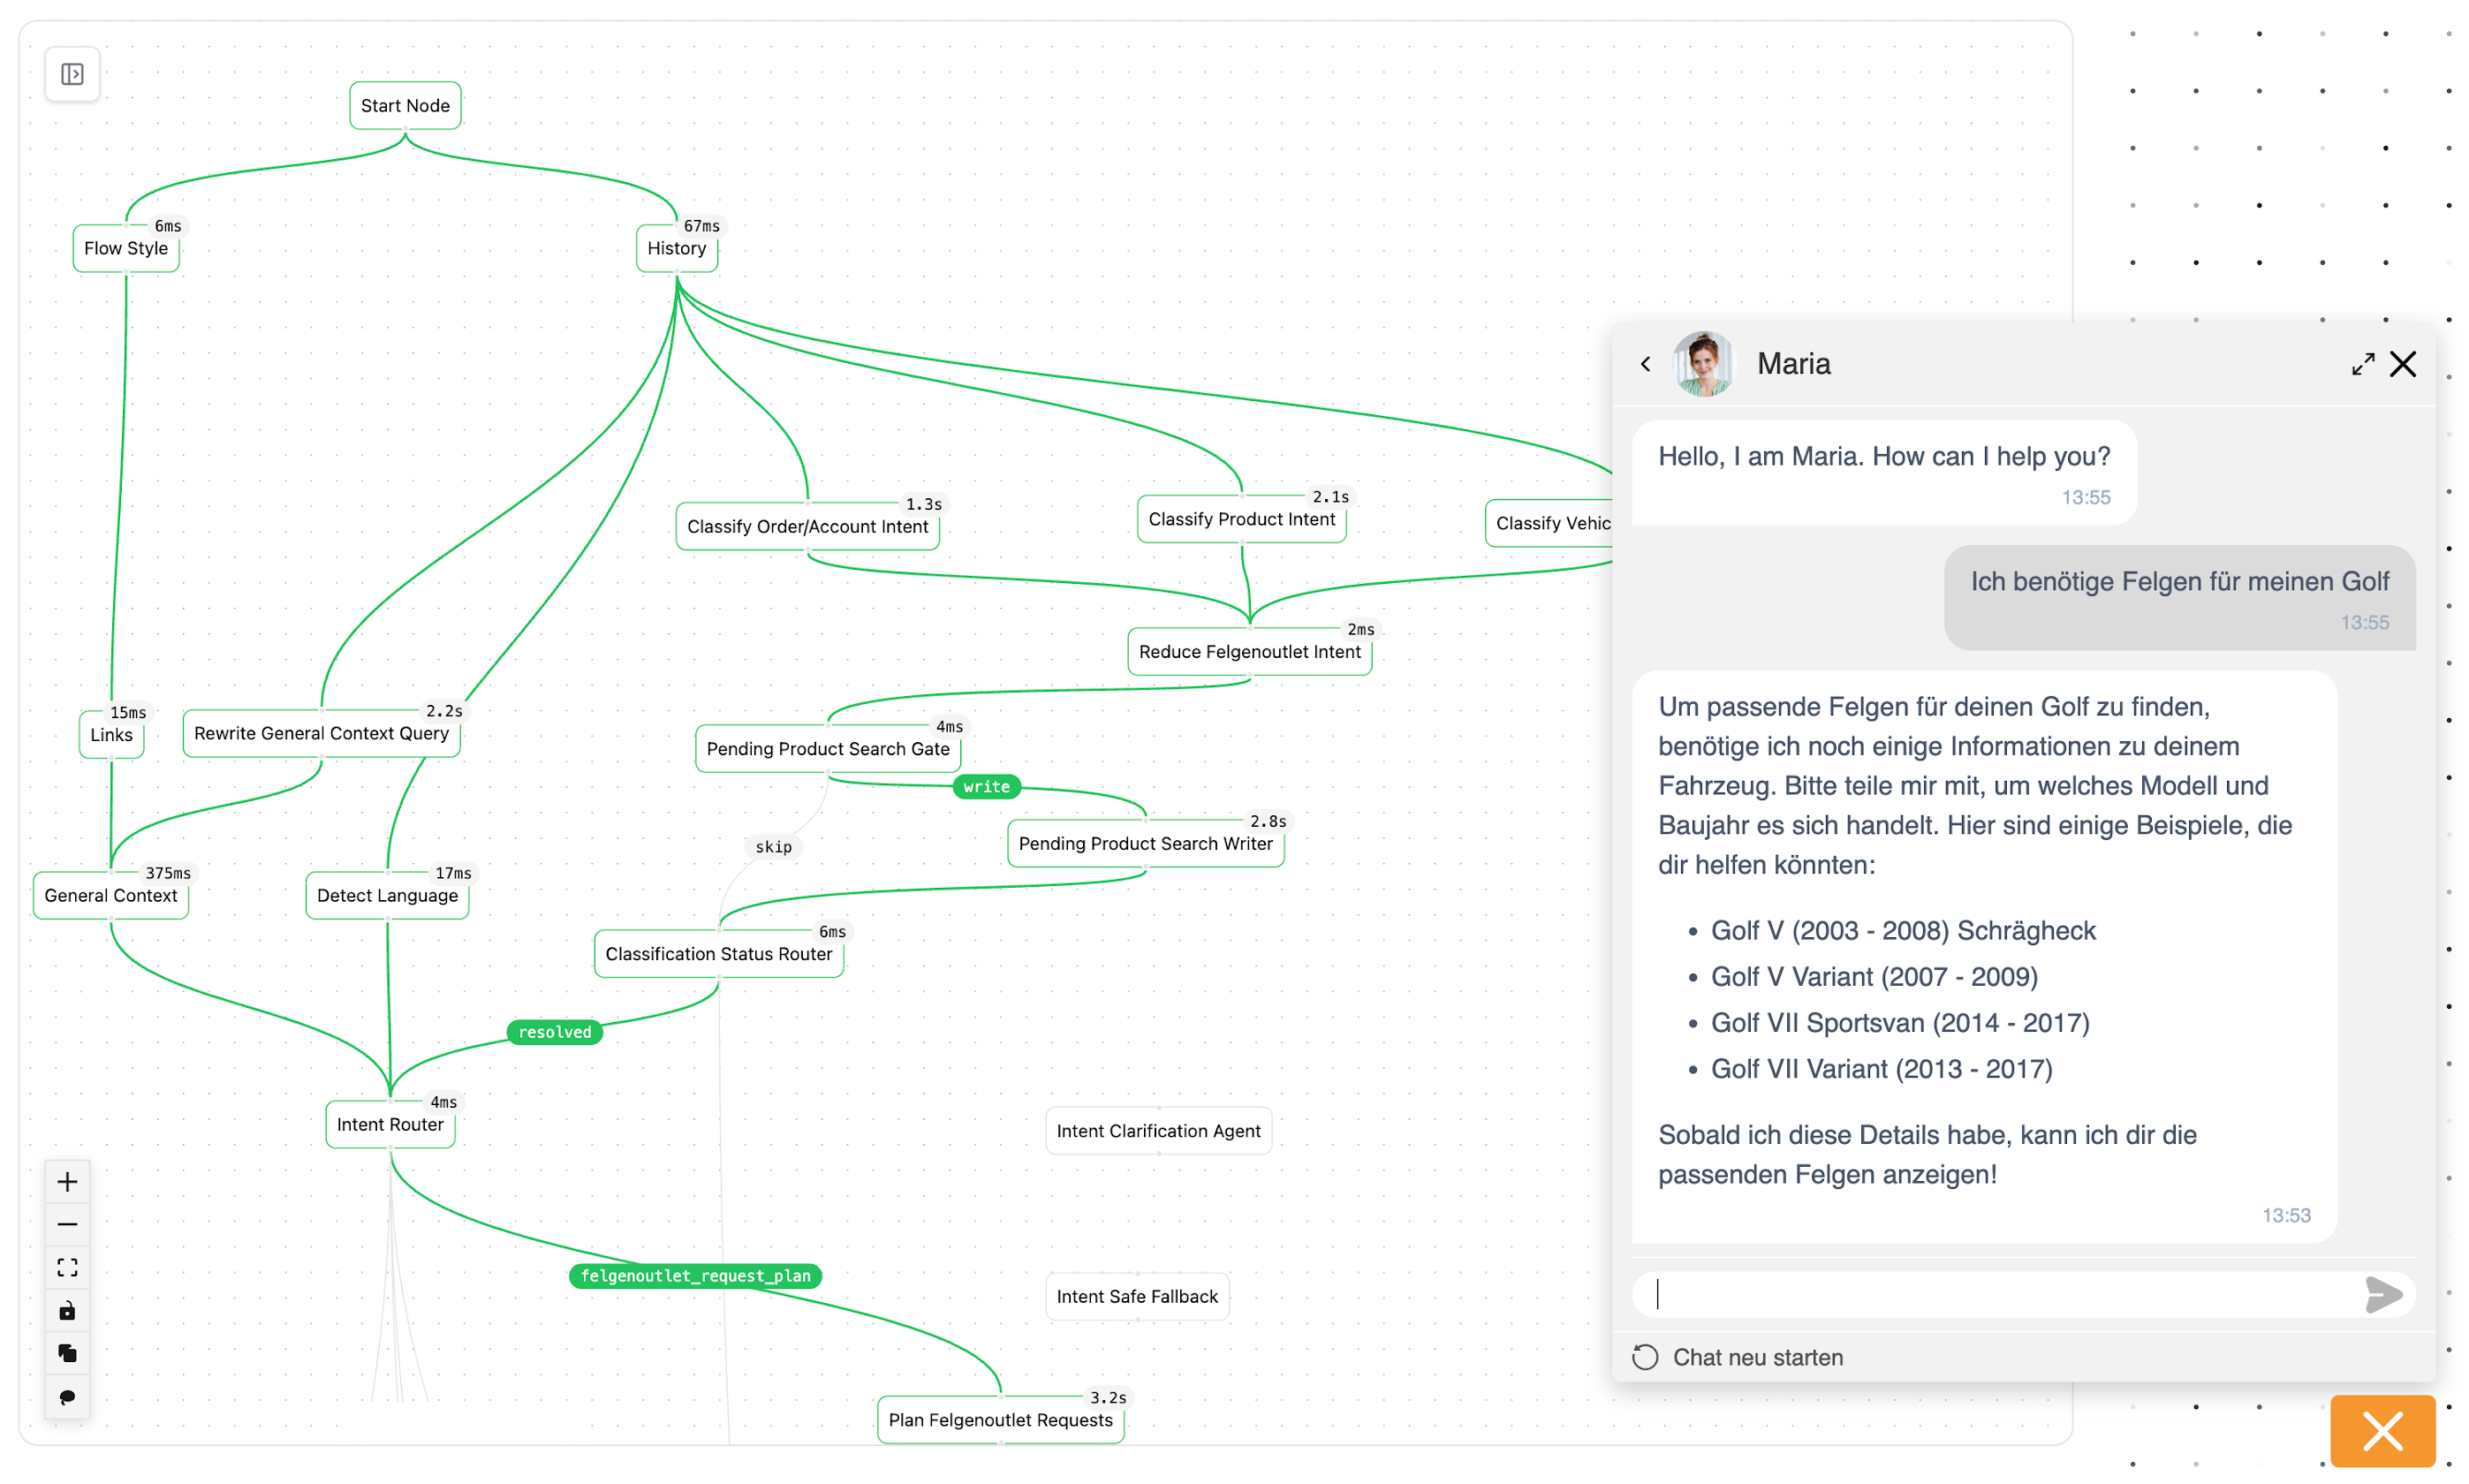
Task: Click the felgenoutlet_request_plan edge label
Action: click(695, 1276)
